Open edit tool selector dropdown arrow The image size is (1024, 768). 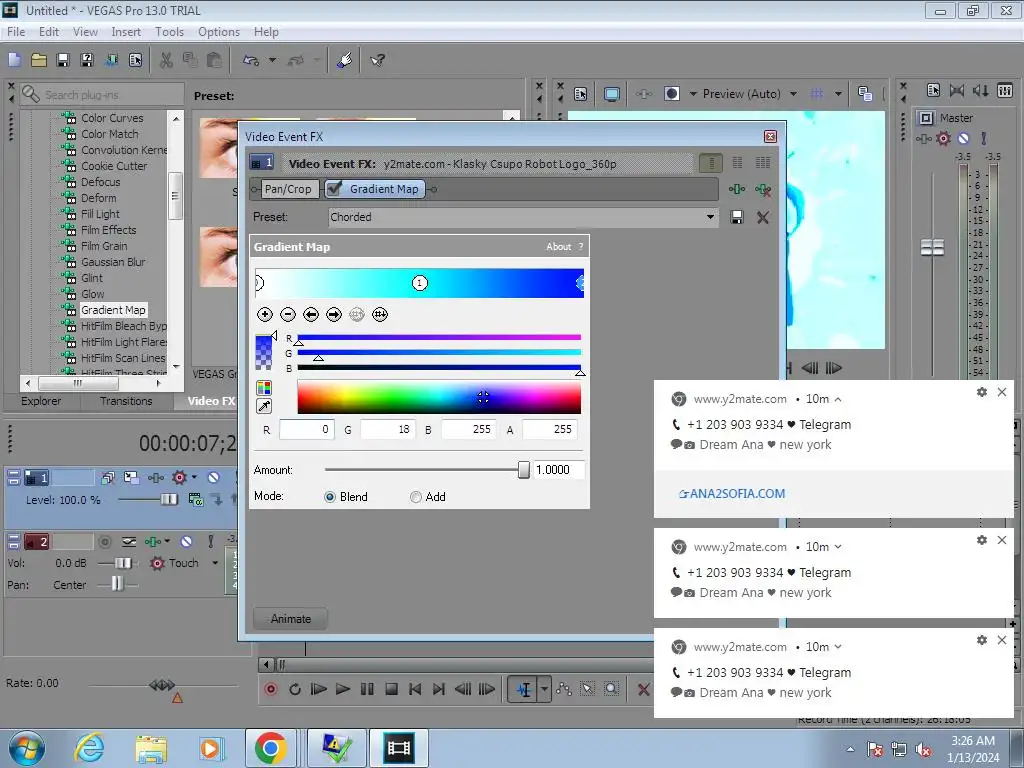point(544,689)
